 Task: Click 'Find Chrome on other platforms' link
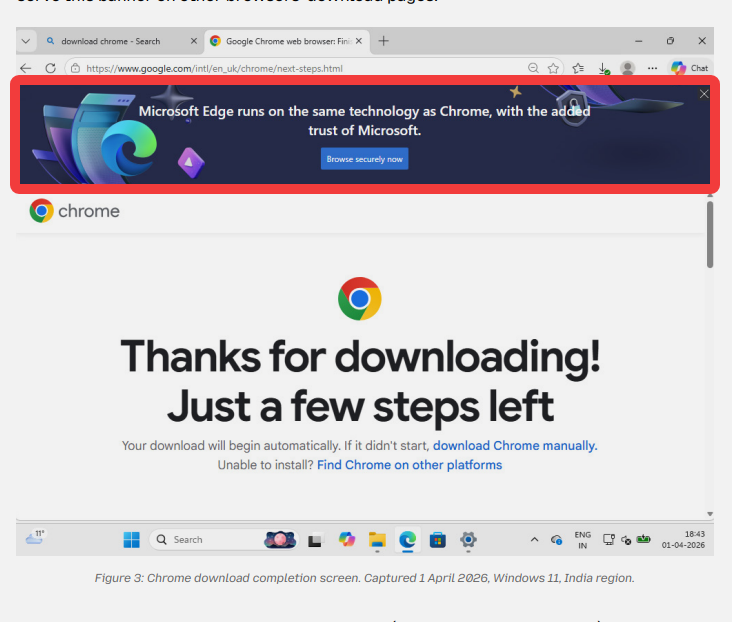point(409,465)
